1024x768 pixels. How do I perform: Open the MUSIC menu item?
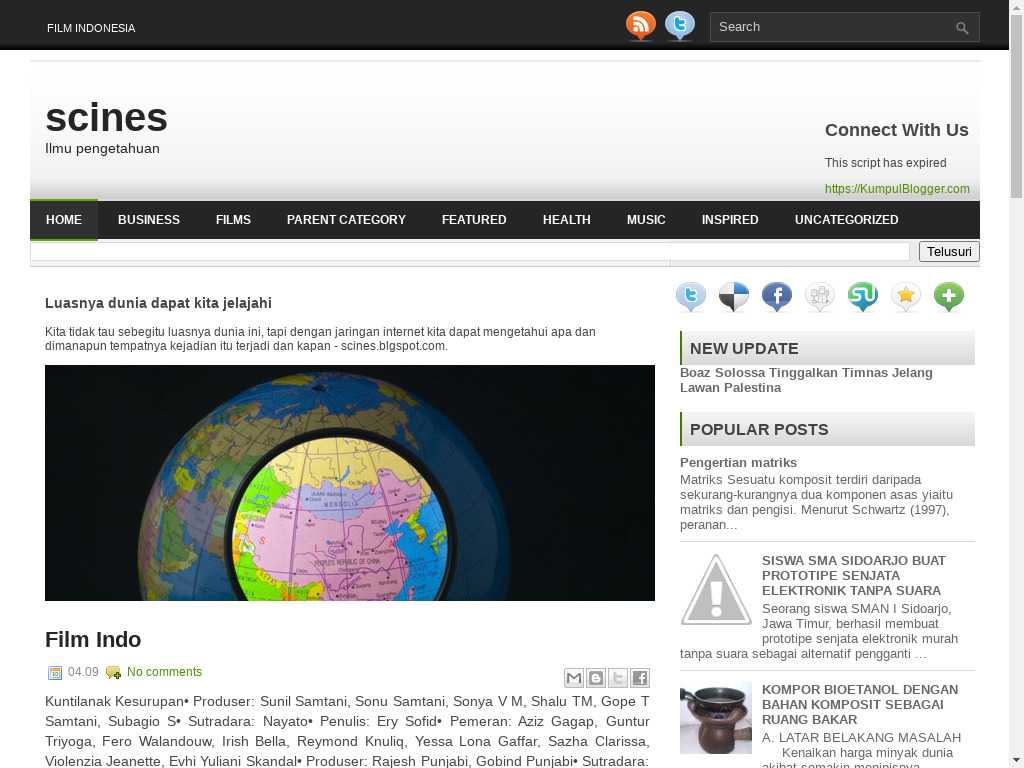[x=646, y=219]
